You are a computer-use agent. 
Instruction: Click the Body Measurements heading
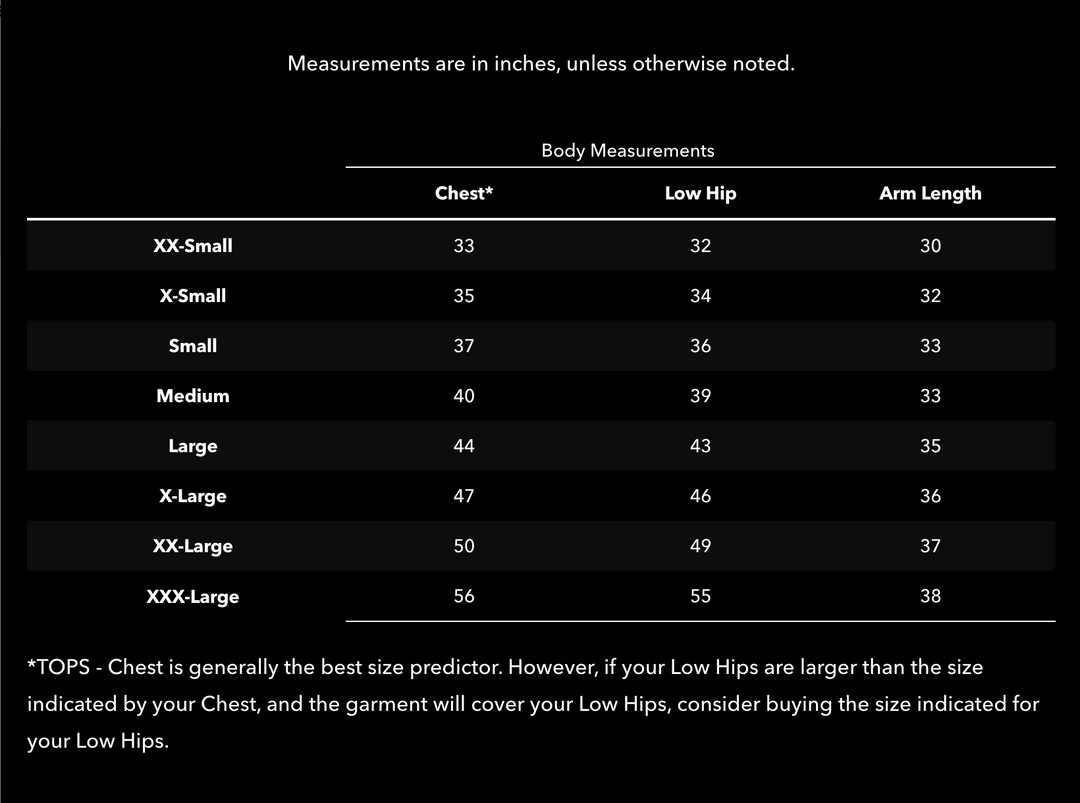(x=628, y=151)
